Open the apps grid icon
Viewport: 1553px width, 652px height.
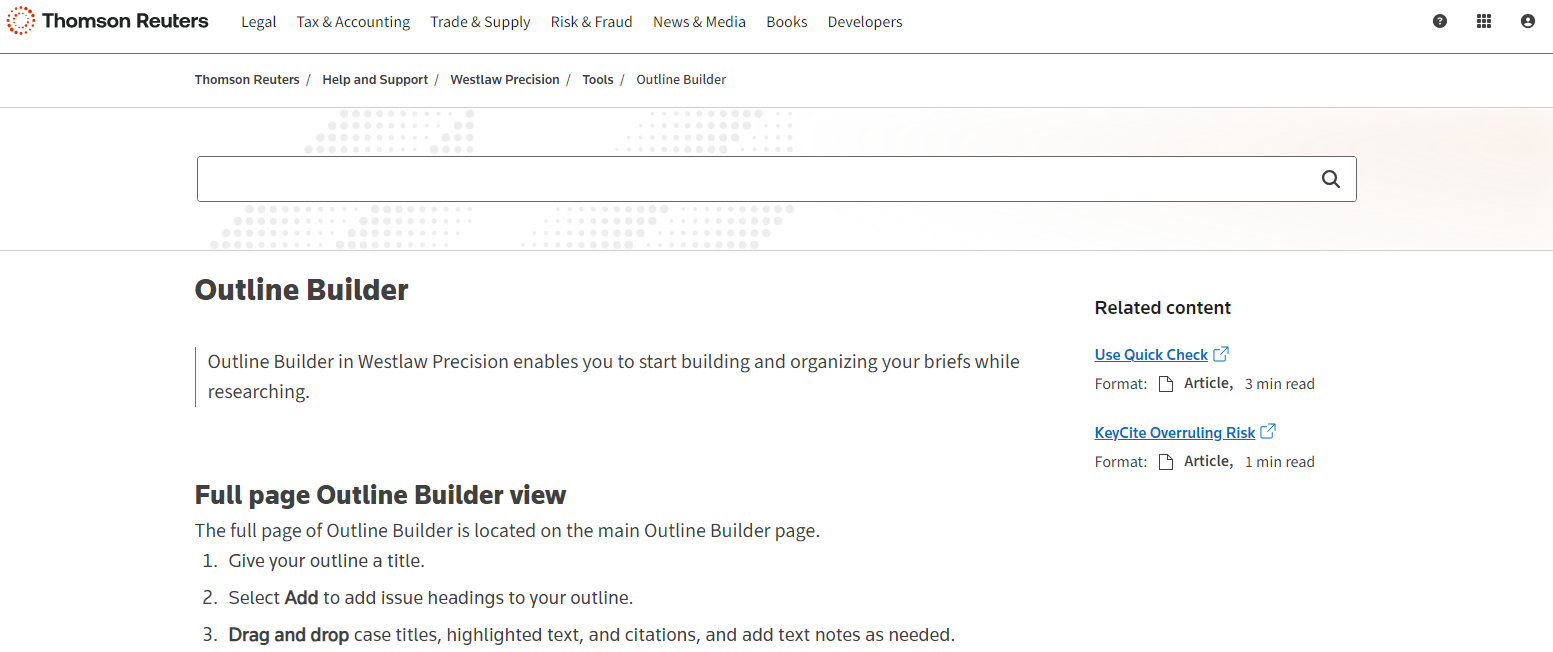click(1484, 21)
